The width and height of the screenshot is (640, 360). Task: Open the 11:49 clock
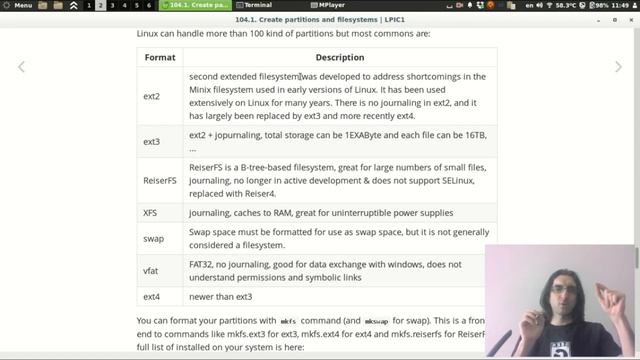[620, 5]
